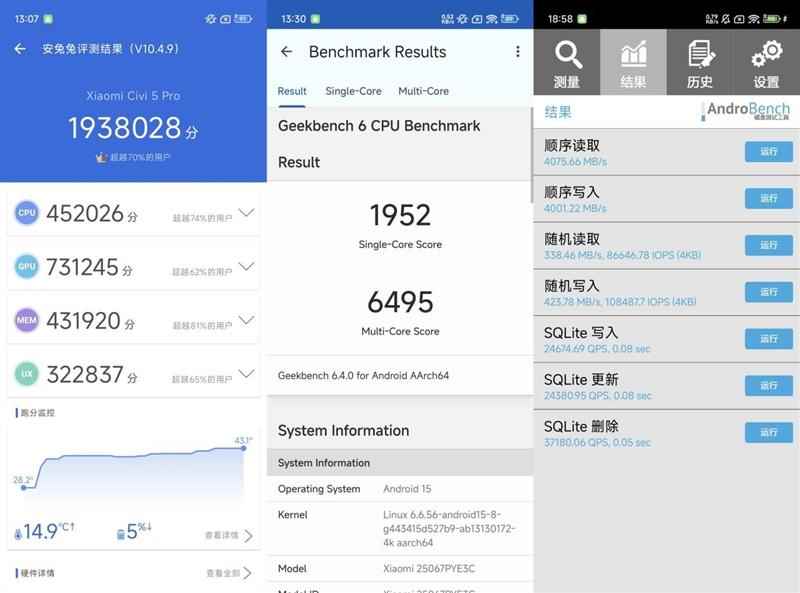Open AndroBench 测量 magnifier tab icon
800x593 pixels.
click(566, 58)
